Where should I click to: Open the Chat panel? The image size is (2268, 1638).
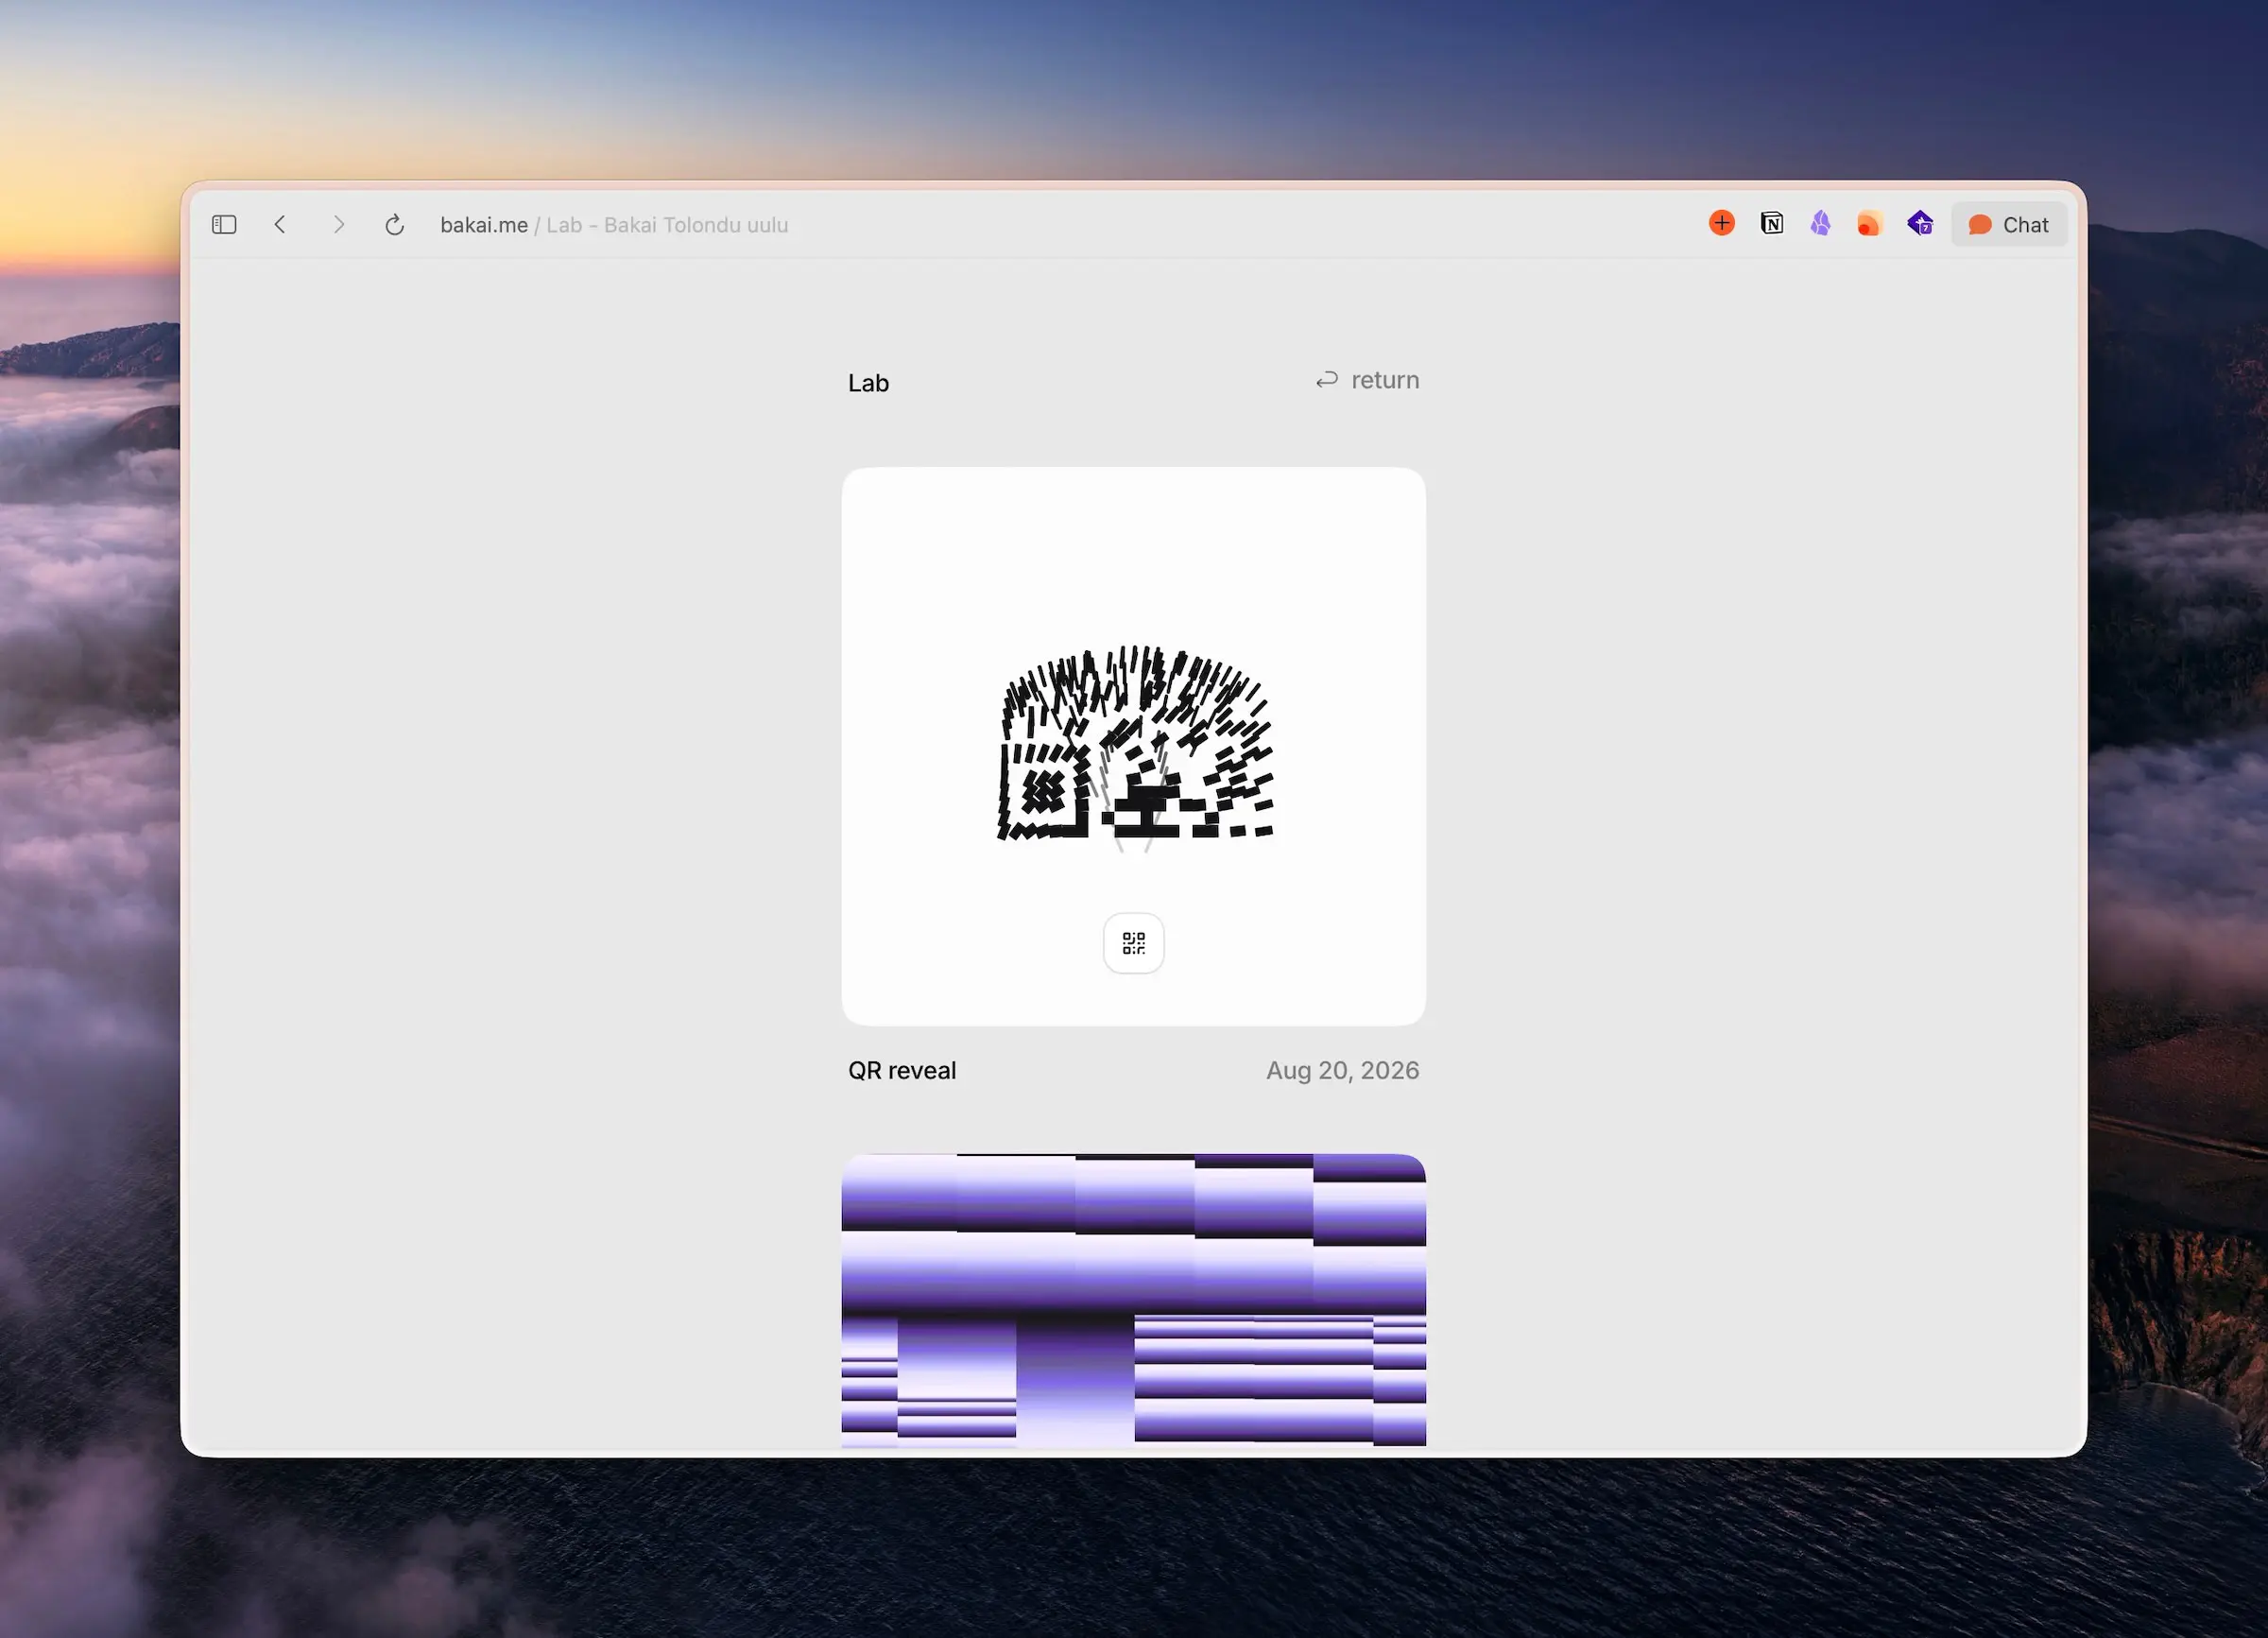(x=2008, y=225)
